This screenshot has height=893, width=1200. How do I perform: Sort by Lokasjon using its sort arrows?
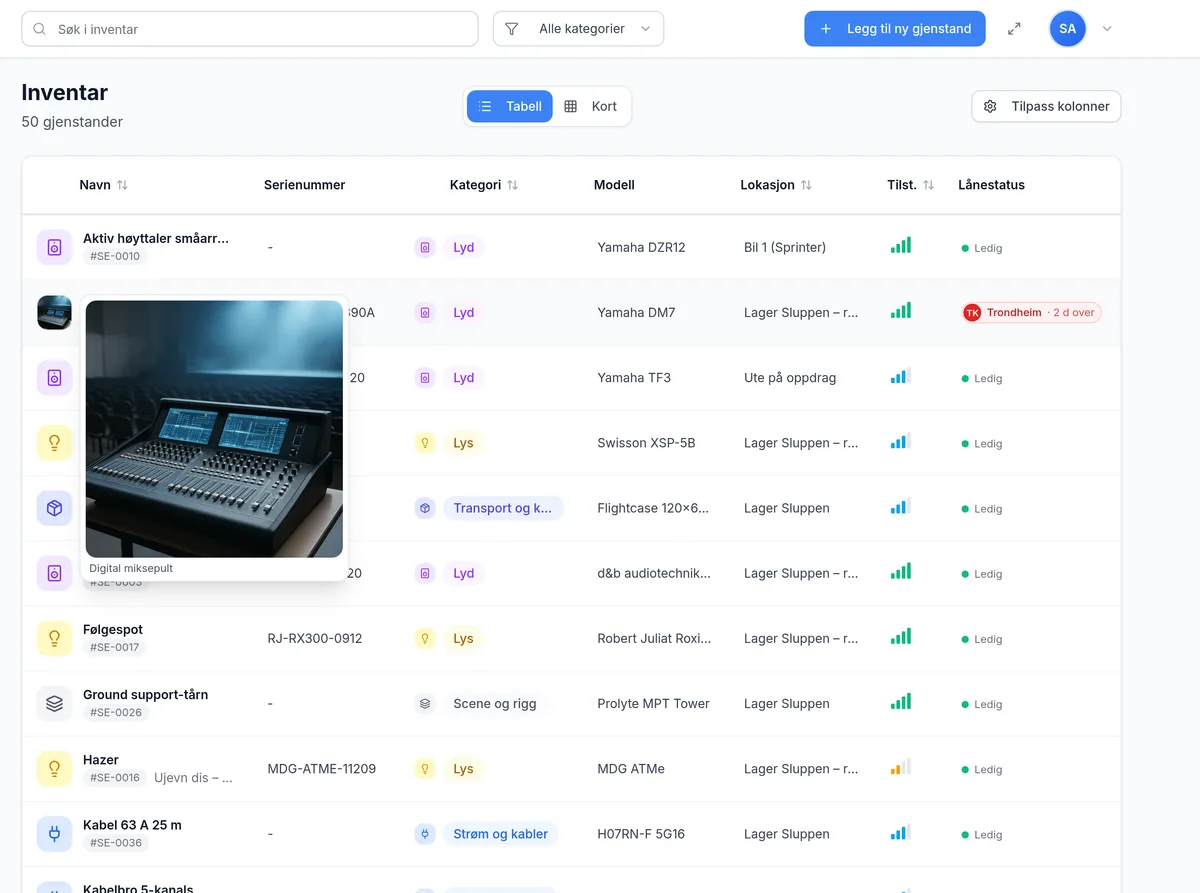pyautogui.click(x=806, y=185)
